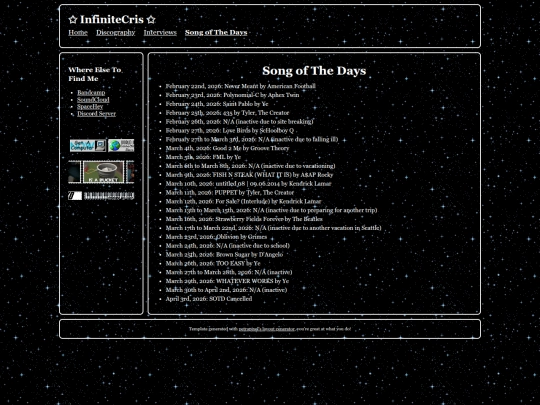Select the 'Strawberry Fields Forever' entry
Image resolution: width=540 pixels, height=405 pixels.
[244, 219]
